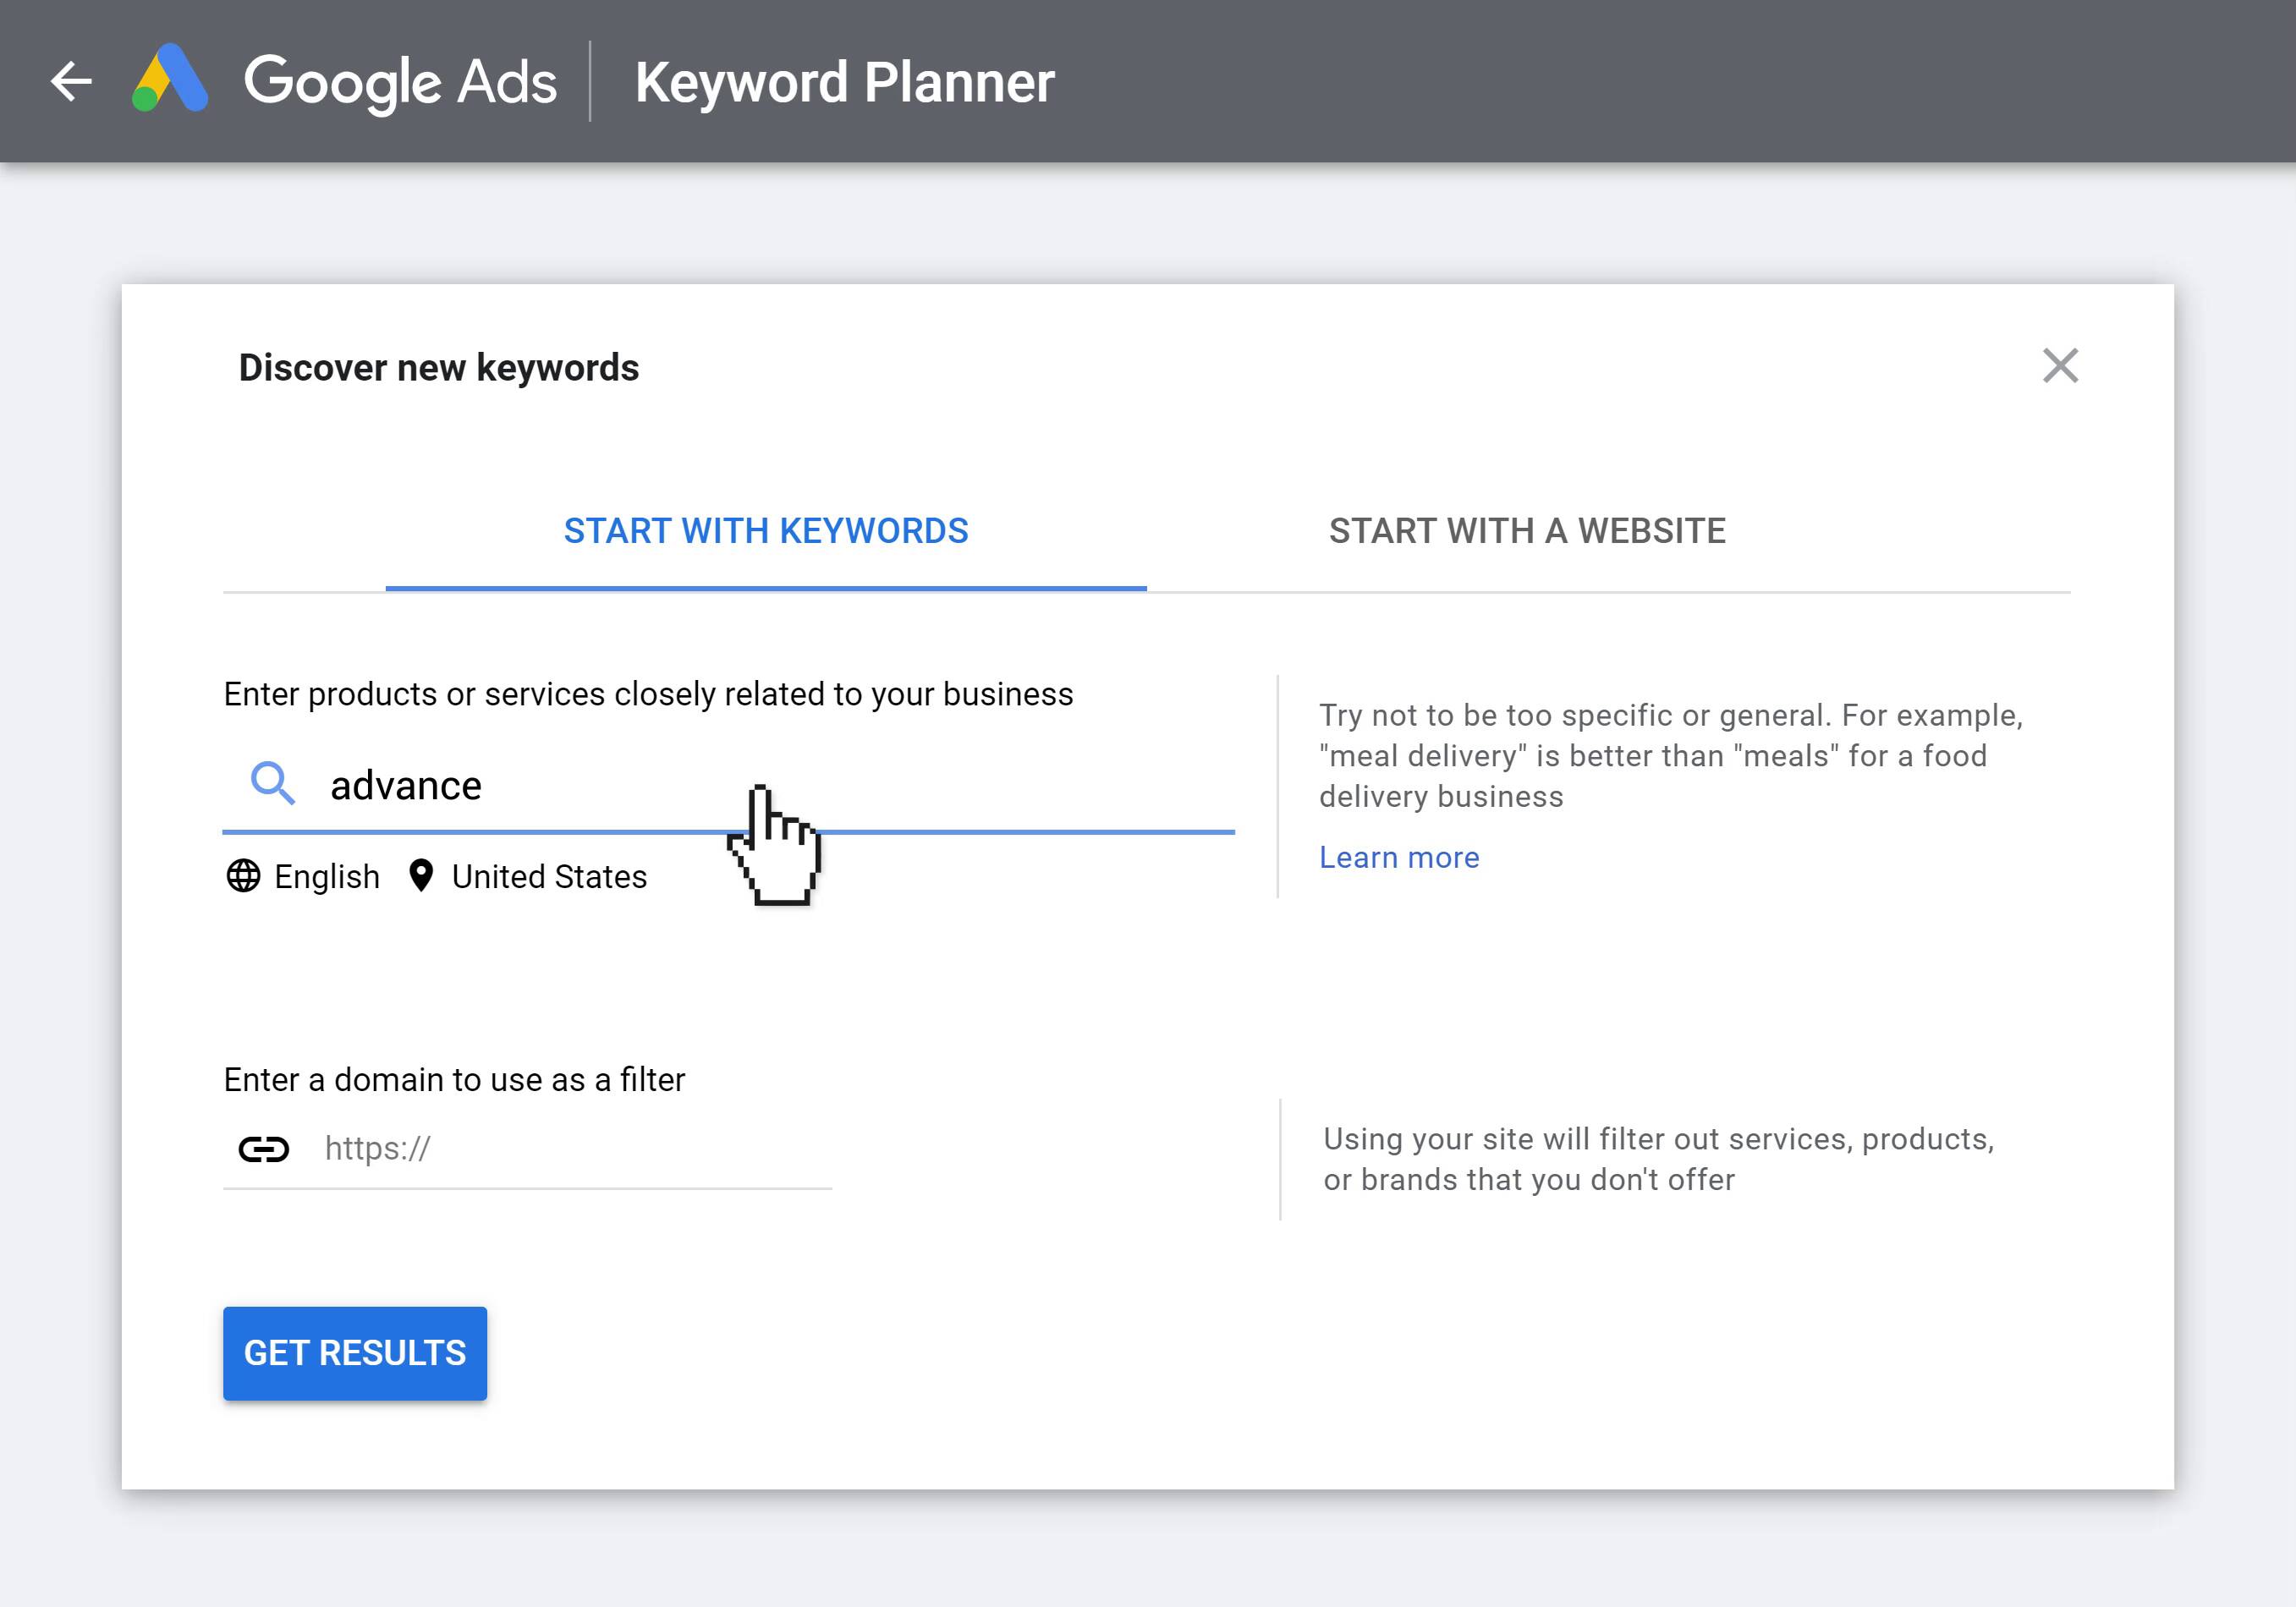Click the globe language icon
2296x1607 pixels.
pyautogui.click(x=243, y=876)
